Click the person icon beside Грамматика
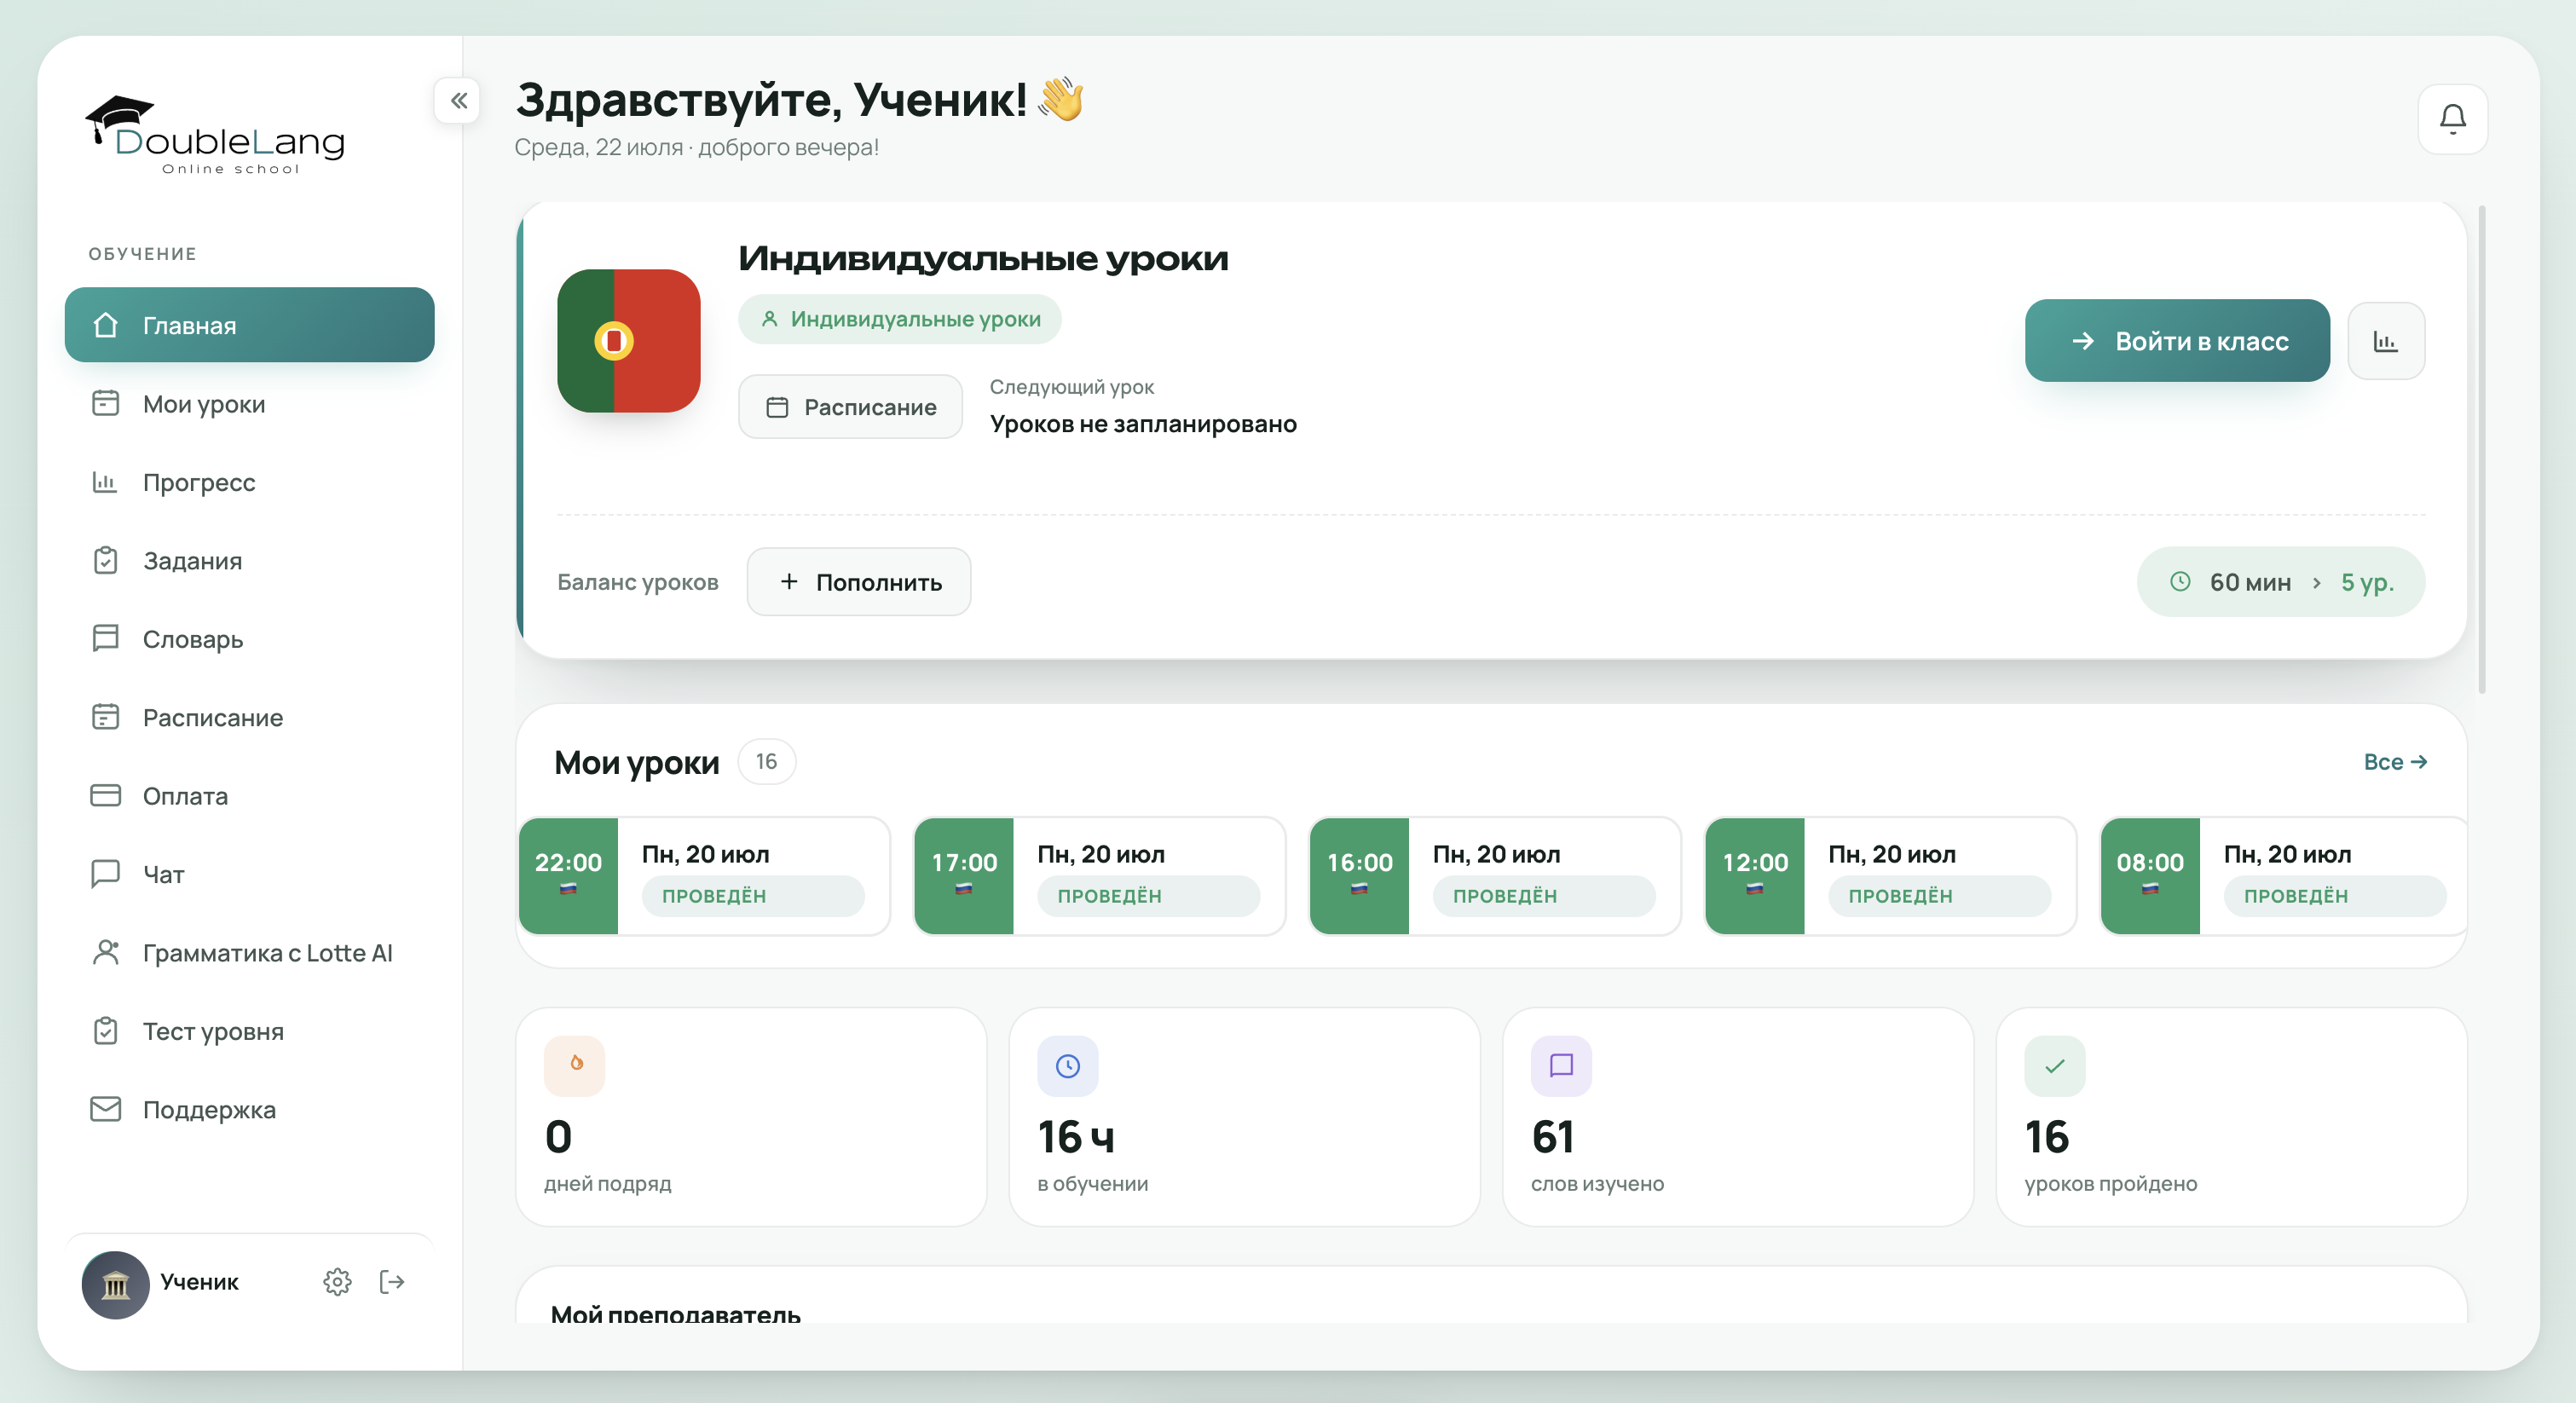This screenshot has height=1403, width=2576. coord(105,952)
